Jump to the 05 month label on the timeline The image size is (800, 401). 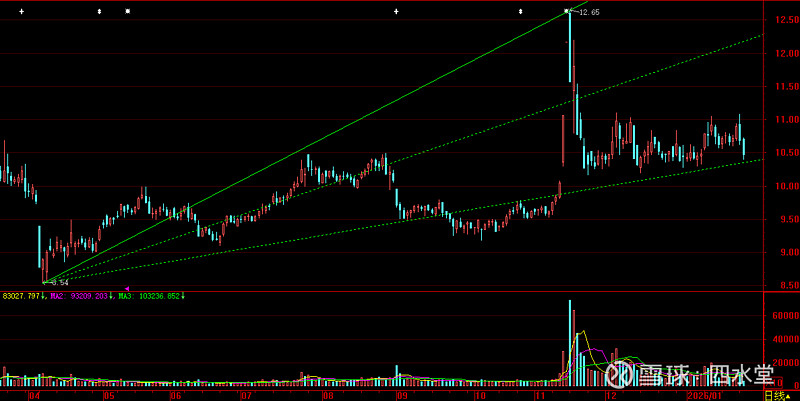tap(109, 396)
